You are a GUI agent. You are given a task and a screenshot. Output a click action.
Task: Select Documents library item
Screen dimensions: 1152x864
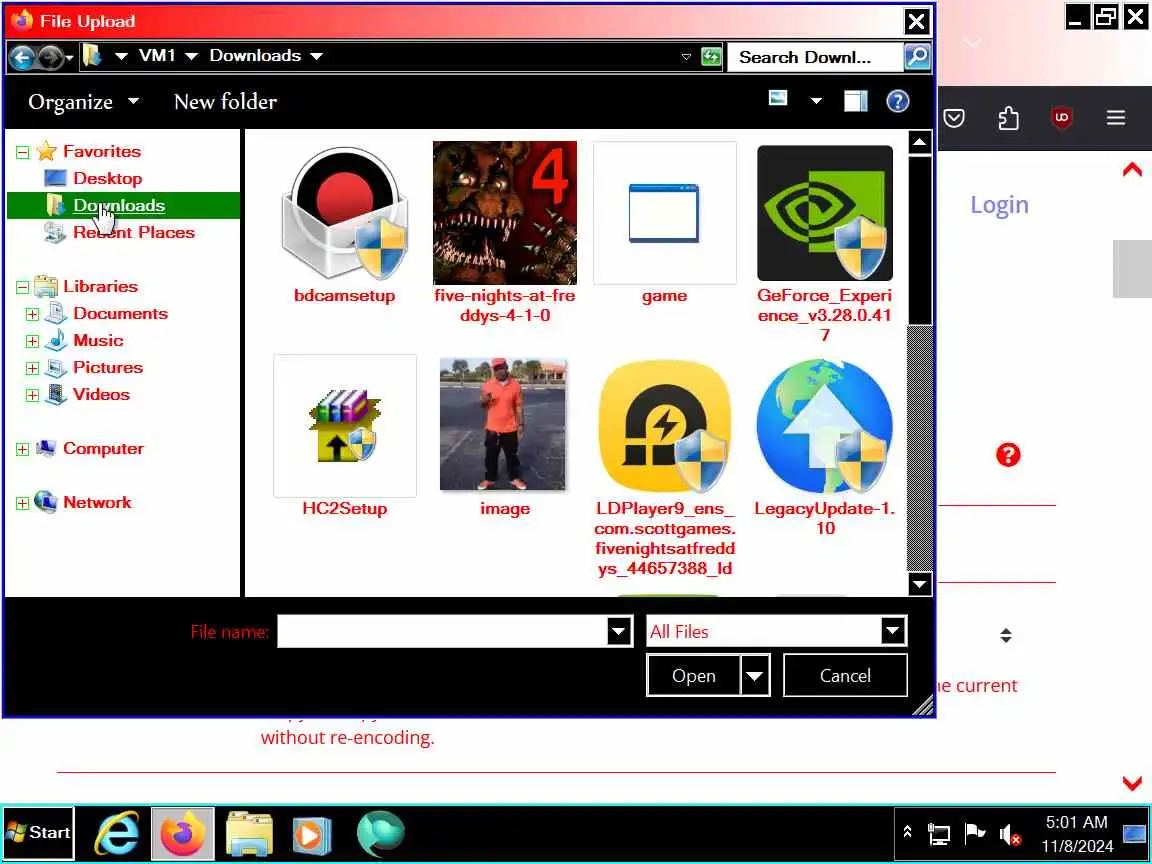tap(120, 313)
